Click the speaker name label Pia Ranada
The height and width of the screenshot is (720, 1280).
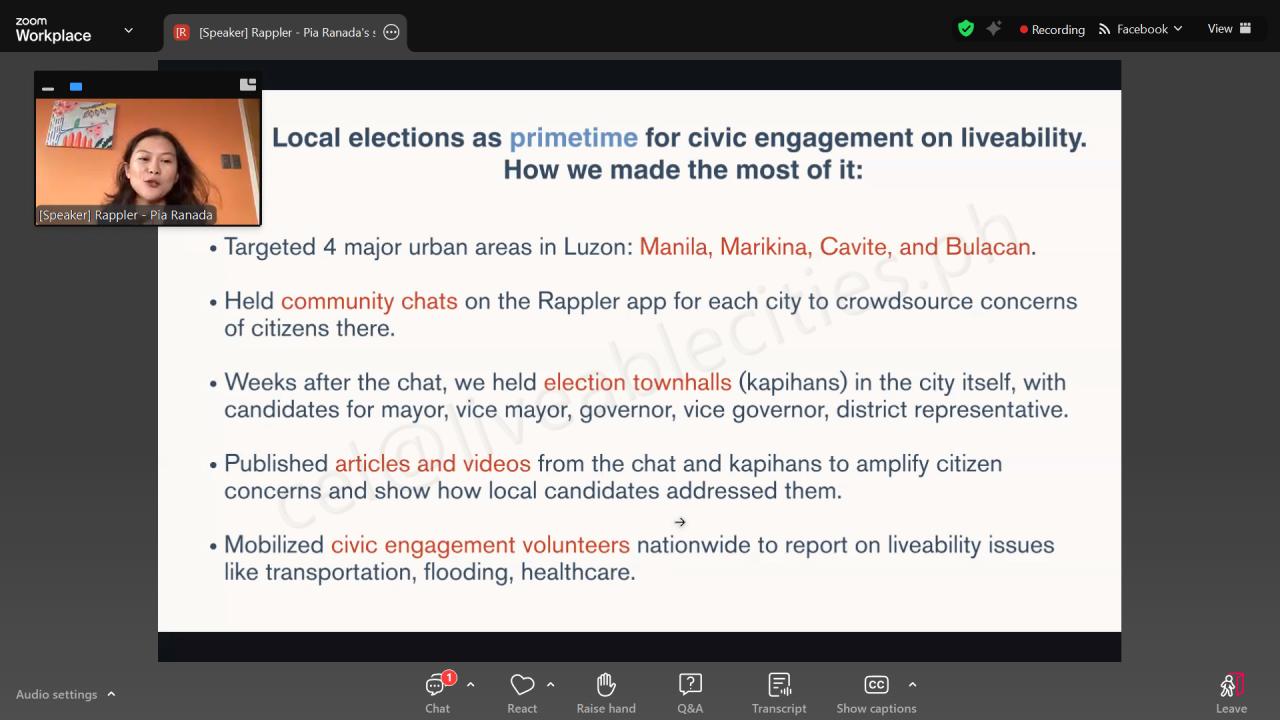(x=126, y=215)
